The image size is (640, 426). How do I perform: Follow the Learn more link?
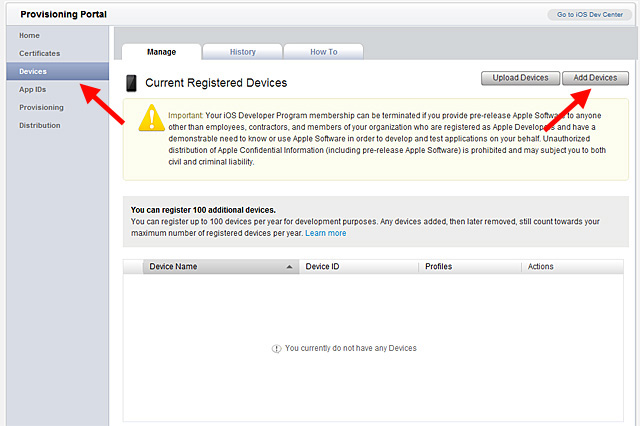[326, 233]
